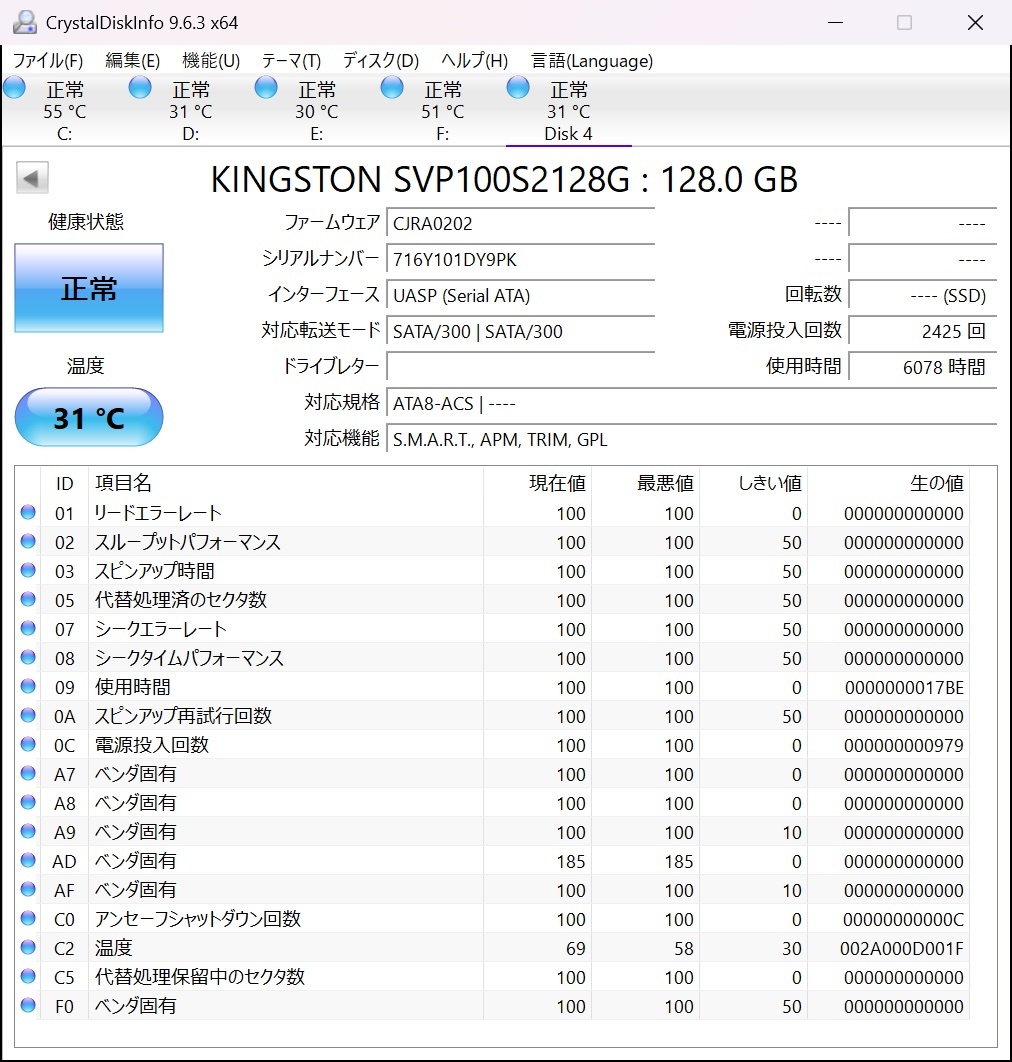
Task: Click status orb for C0 アンセーフシャットダウン回数
Action: (x=28, y=918)
